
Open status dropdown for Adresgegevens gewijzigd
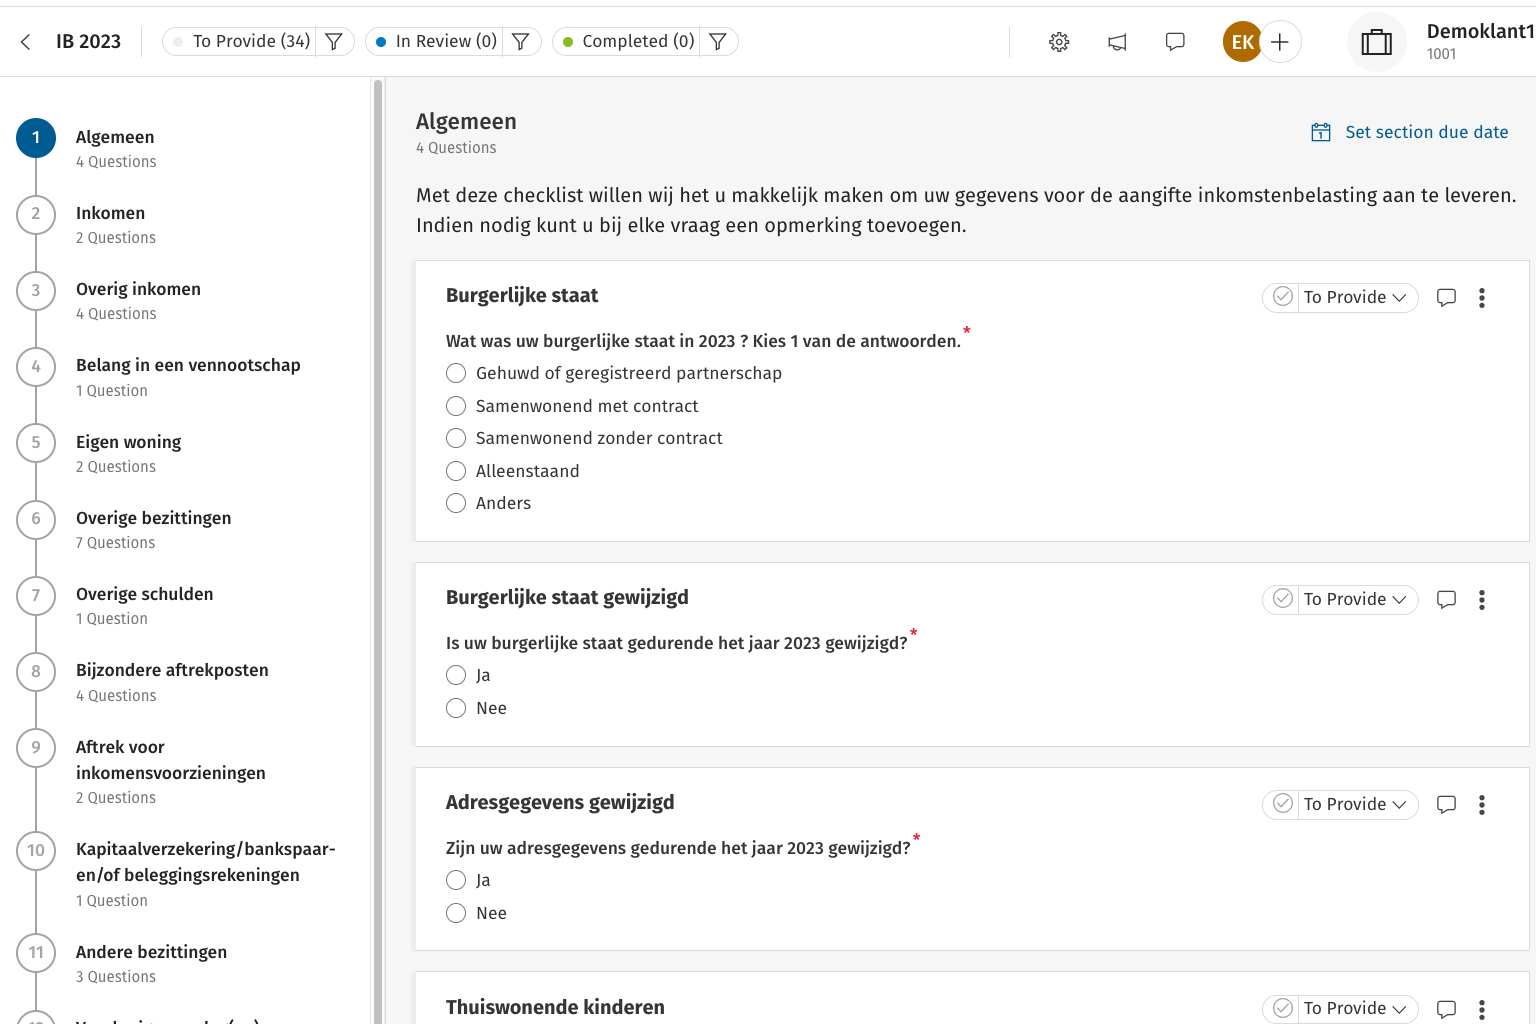click(1356, 805)
